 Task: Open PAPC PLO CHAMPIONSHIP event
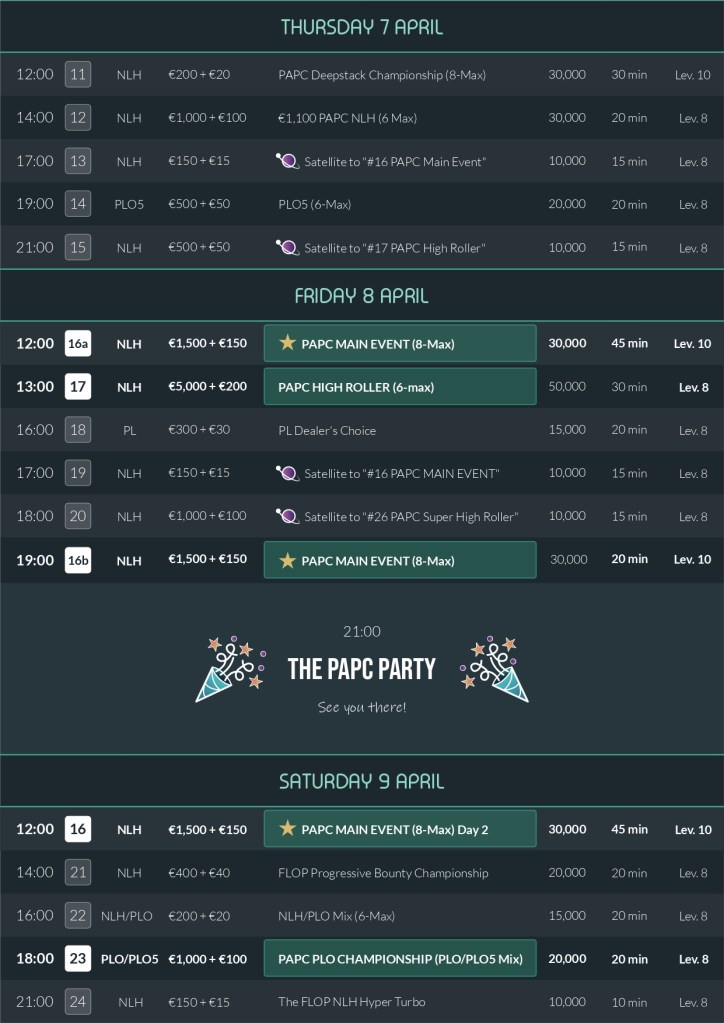point(399,958)
